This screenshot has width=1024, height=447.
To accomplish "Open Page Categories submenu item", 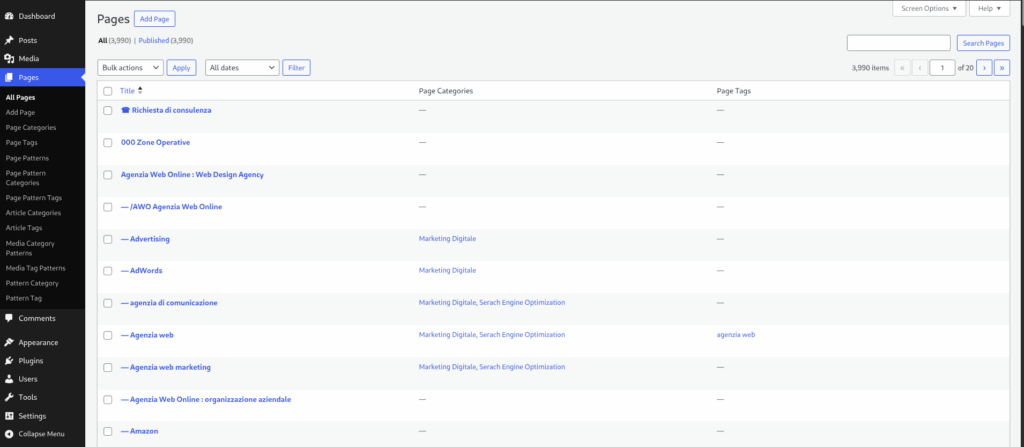I will (31, 127).
